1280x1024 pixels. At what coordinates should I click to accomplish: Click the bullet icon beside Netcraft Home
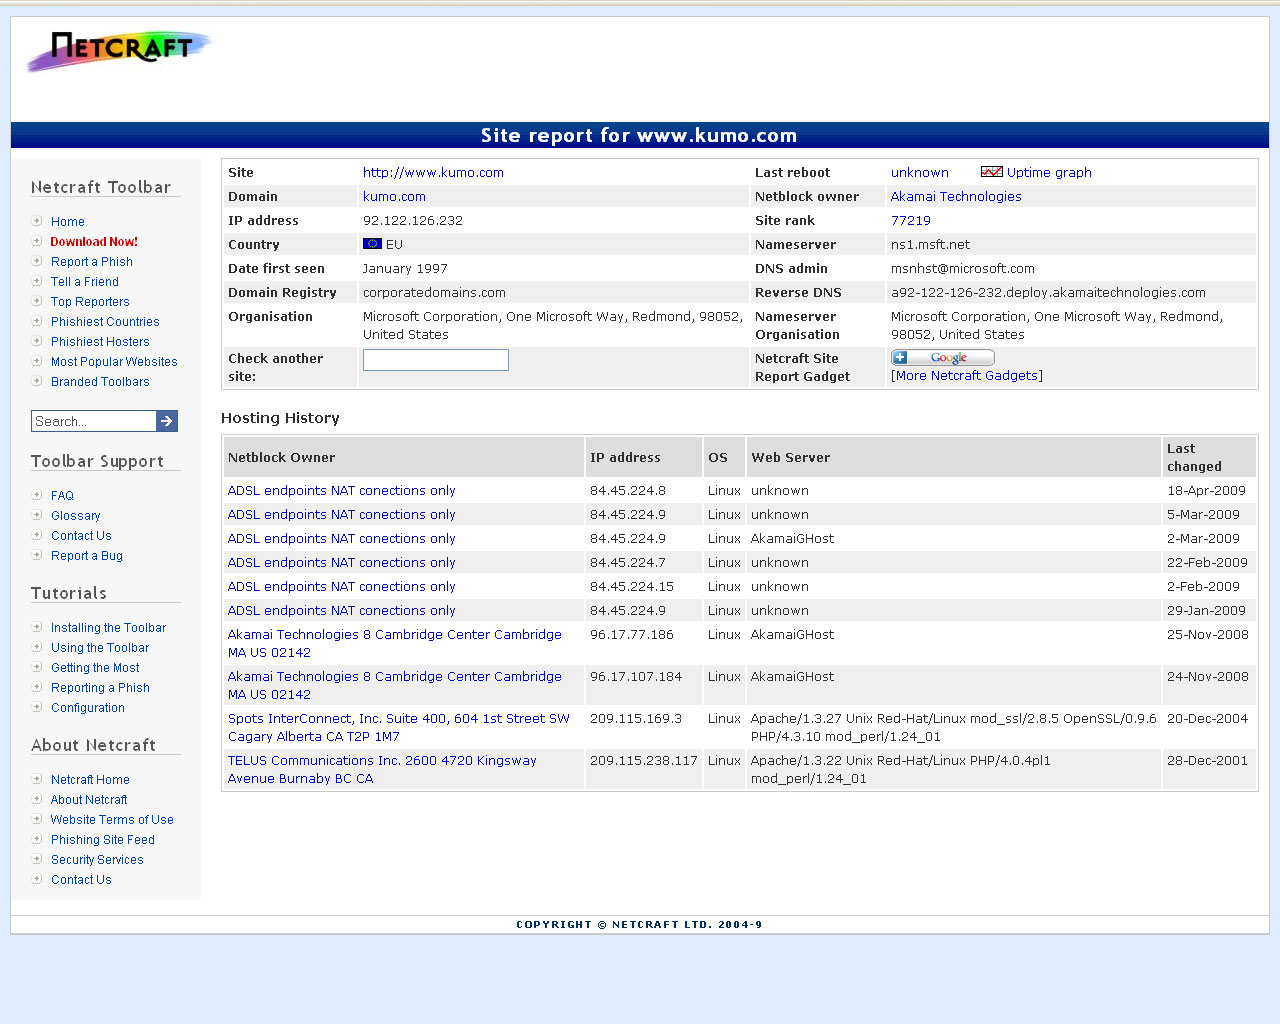click(x=37, y=779)
